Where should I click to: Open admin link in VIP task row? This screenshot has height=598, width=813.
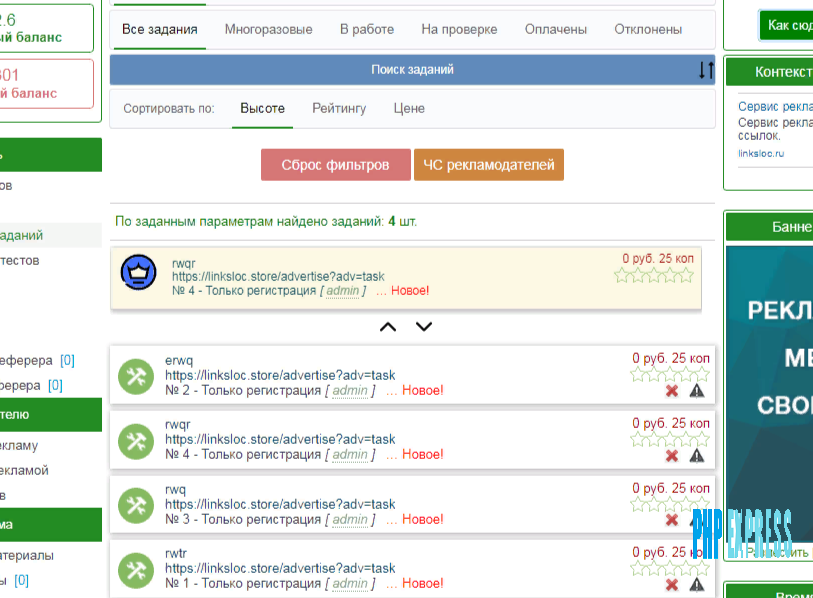point(343,290)
